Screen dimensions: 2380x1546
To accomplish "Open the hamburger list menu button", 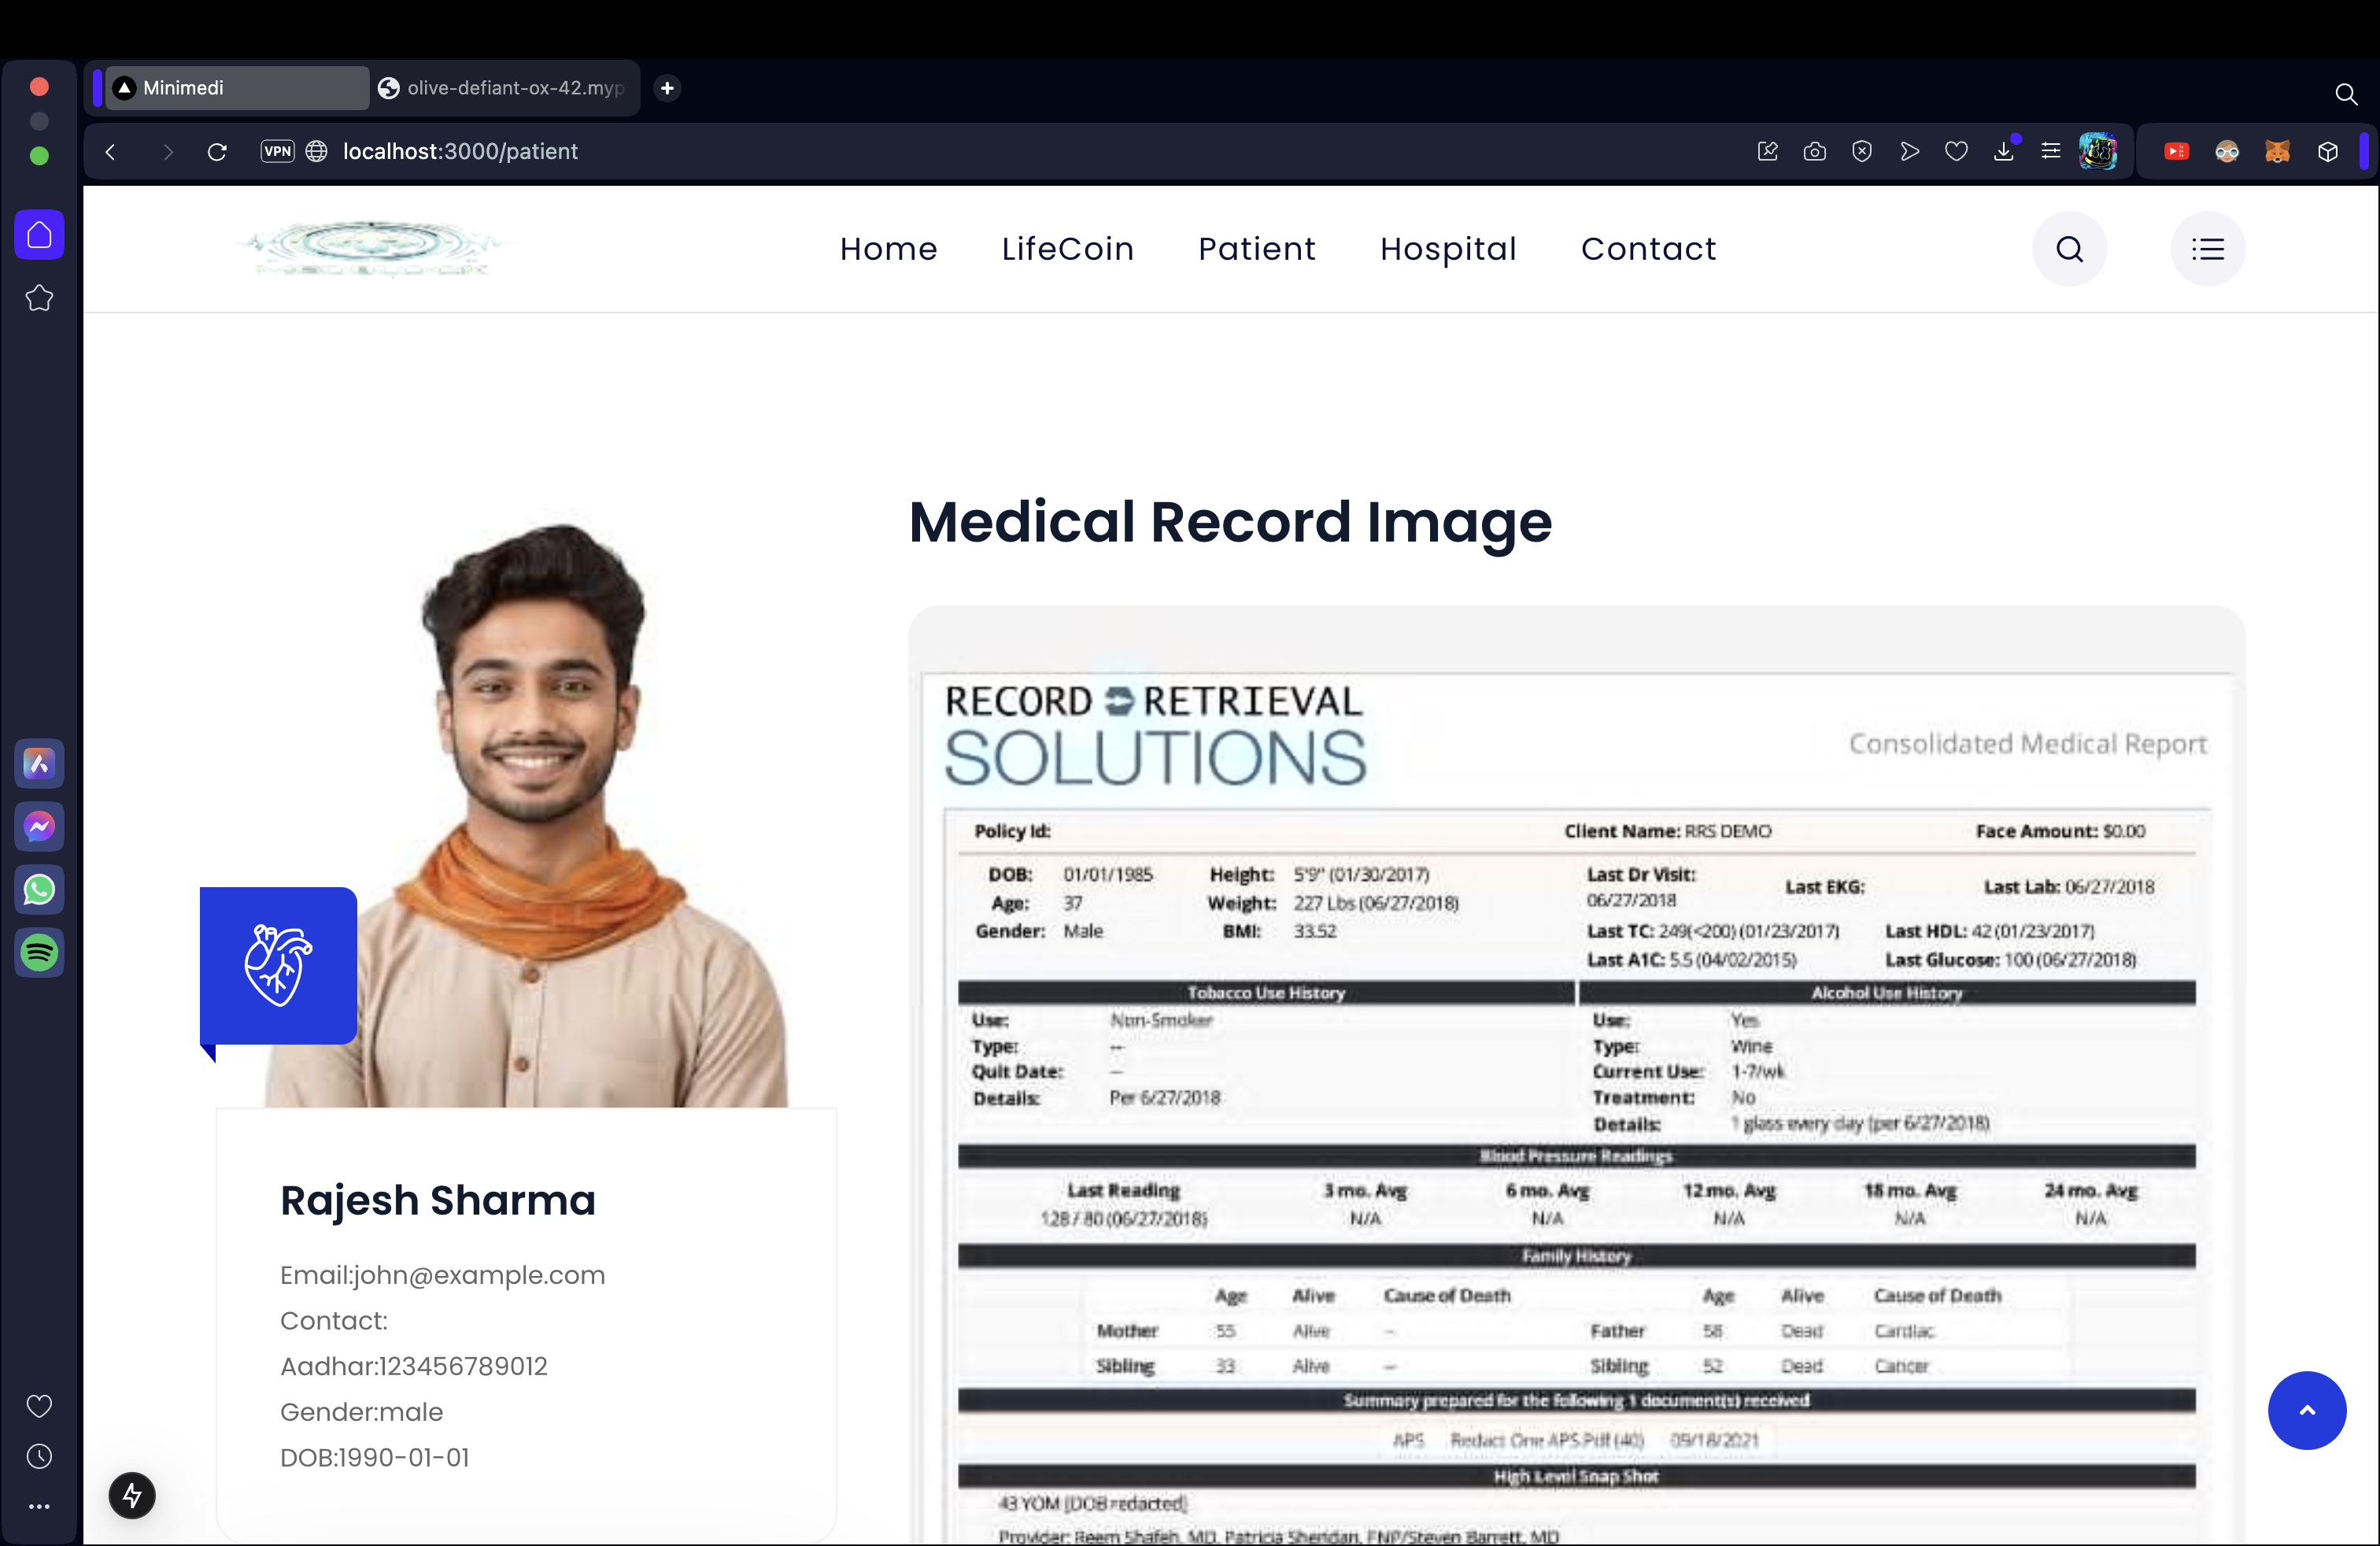I will [2207, 249].
